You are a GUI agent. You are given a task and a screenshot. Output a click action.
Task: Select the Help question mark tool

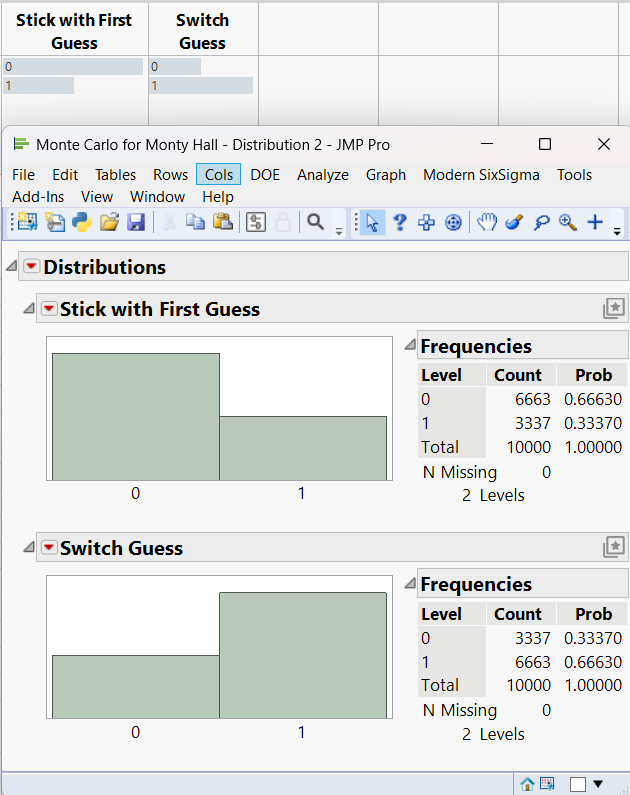(x=399, y=222)
